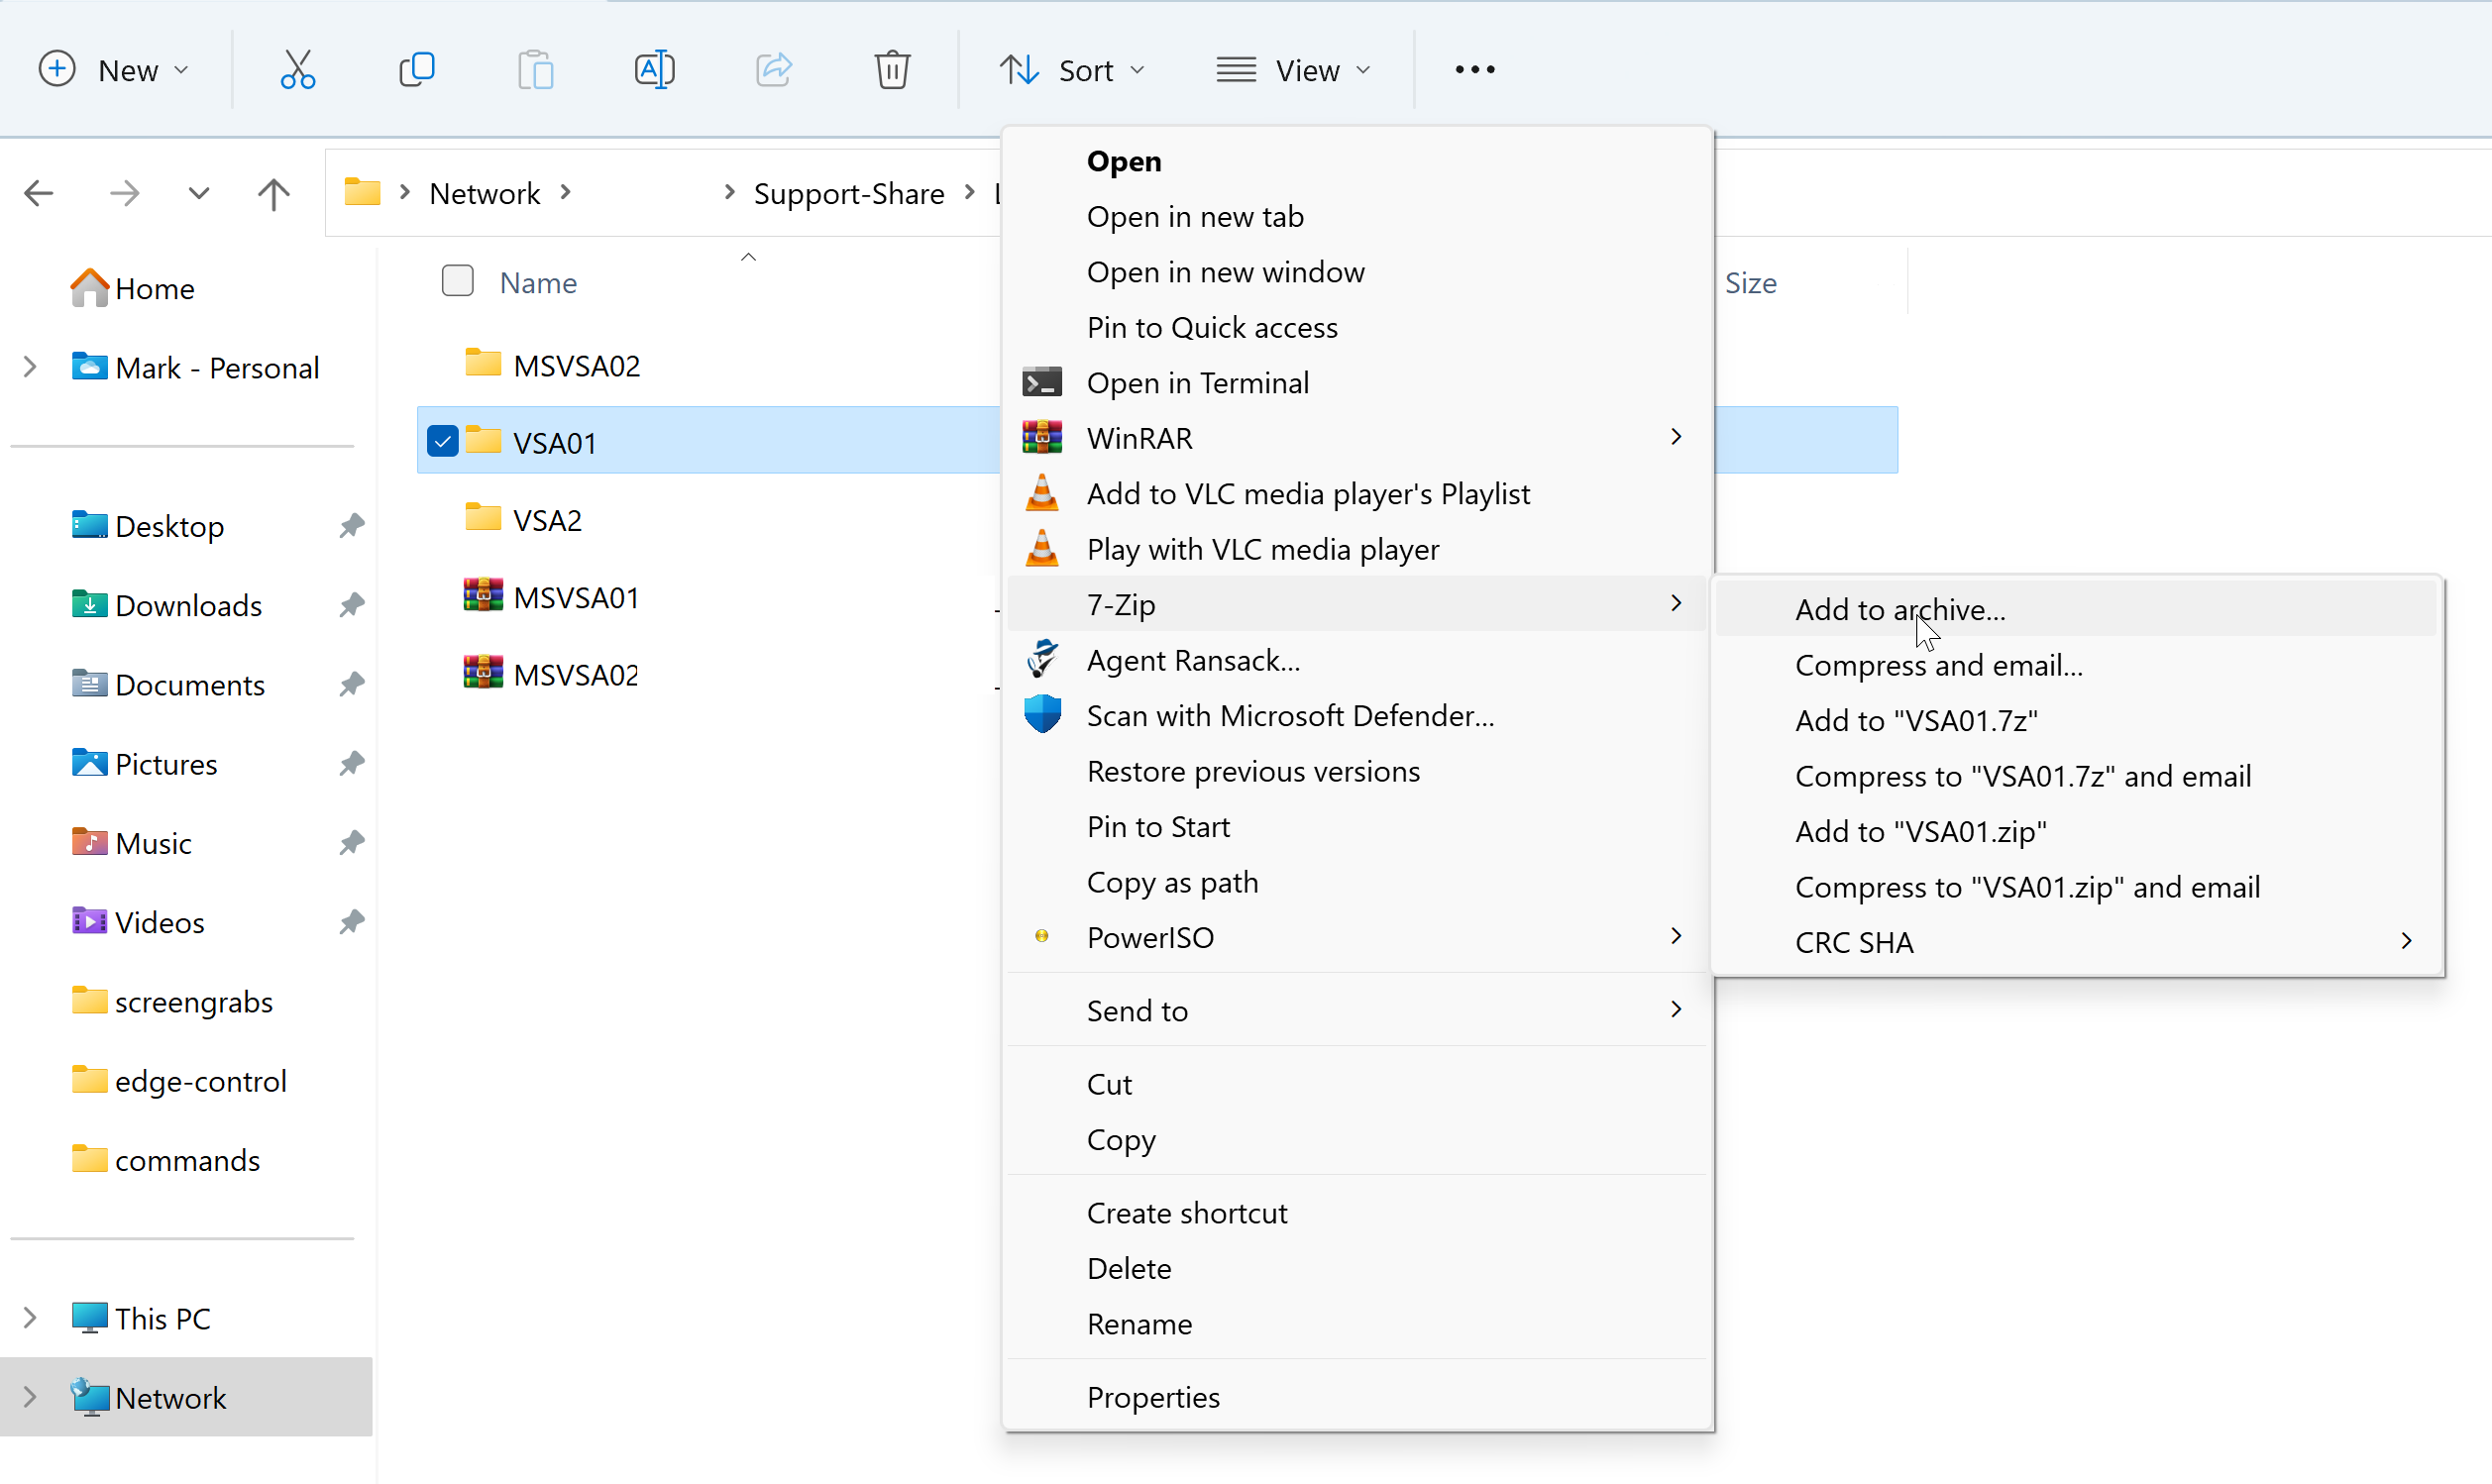2492x1484 pixels.
Task: Choose Create shortcut
Action: tap(1357, 1213)
